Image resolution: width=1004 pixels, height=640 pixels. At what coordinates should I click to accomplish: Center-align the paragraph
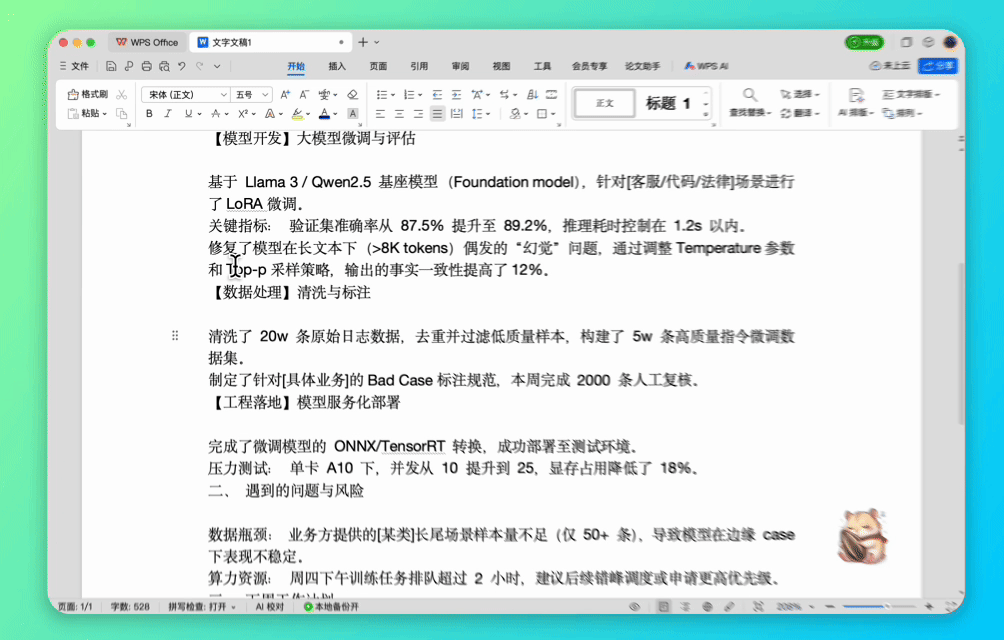[x=400, y=114]
